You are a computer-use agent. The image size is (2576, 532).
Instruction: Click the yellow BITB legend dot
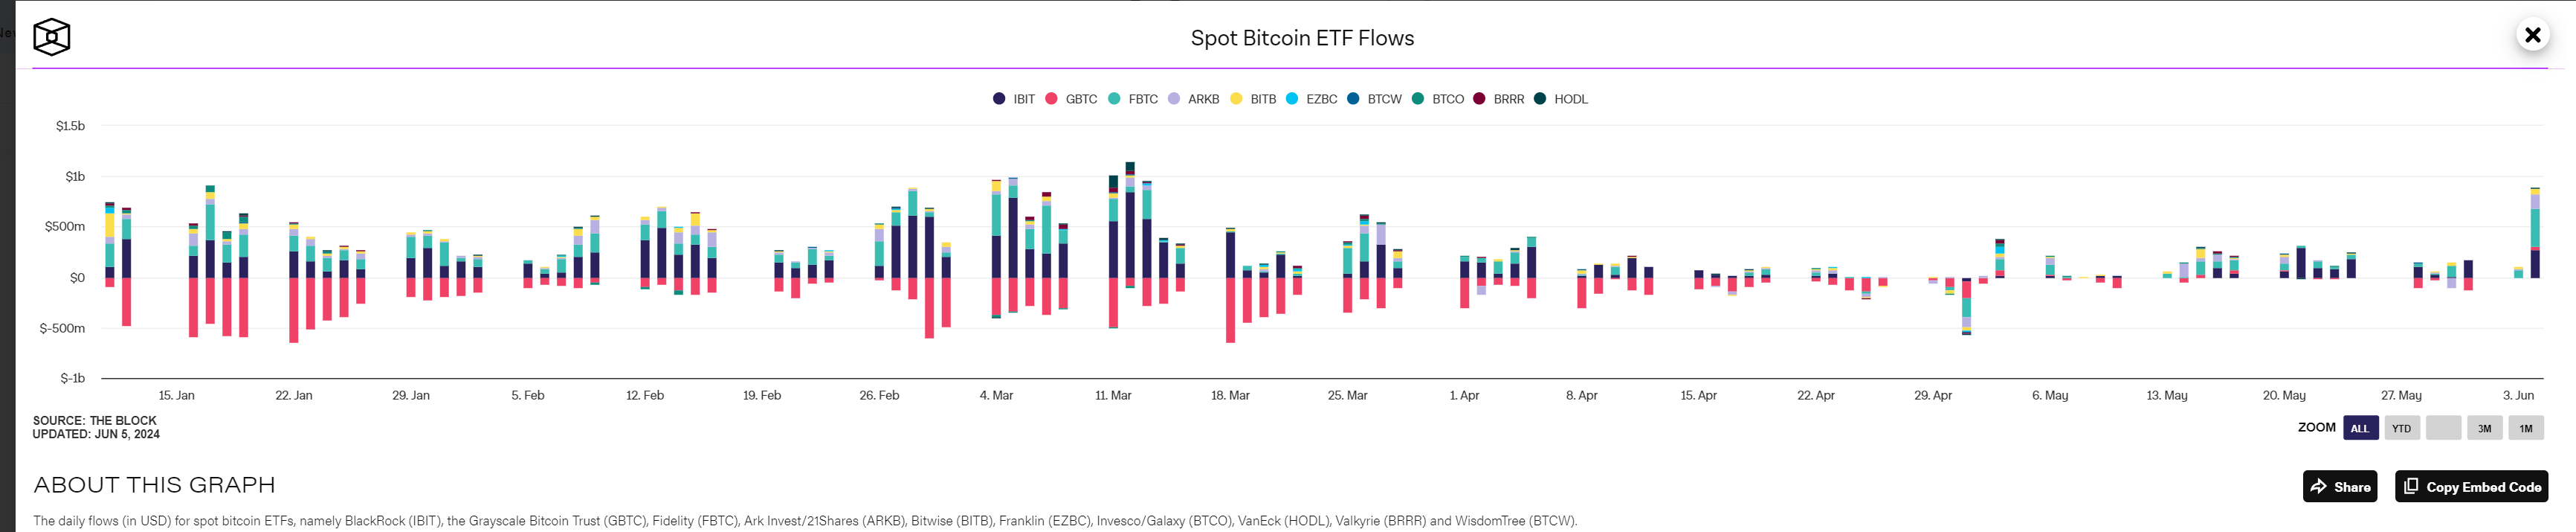click(1236, 99)
